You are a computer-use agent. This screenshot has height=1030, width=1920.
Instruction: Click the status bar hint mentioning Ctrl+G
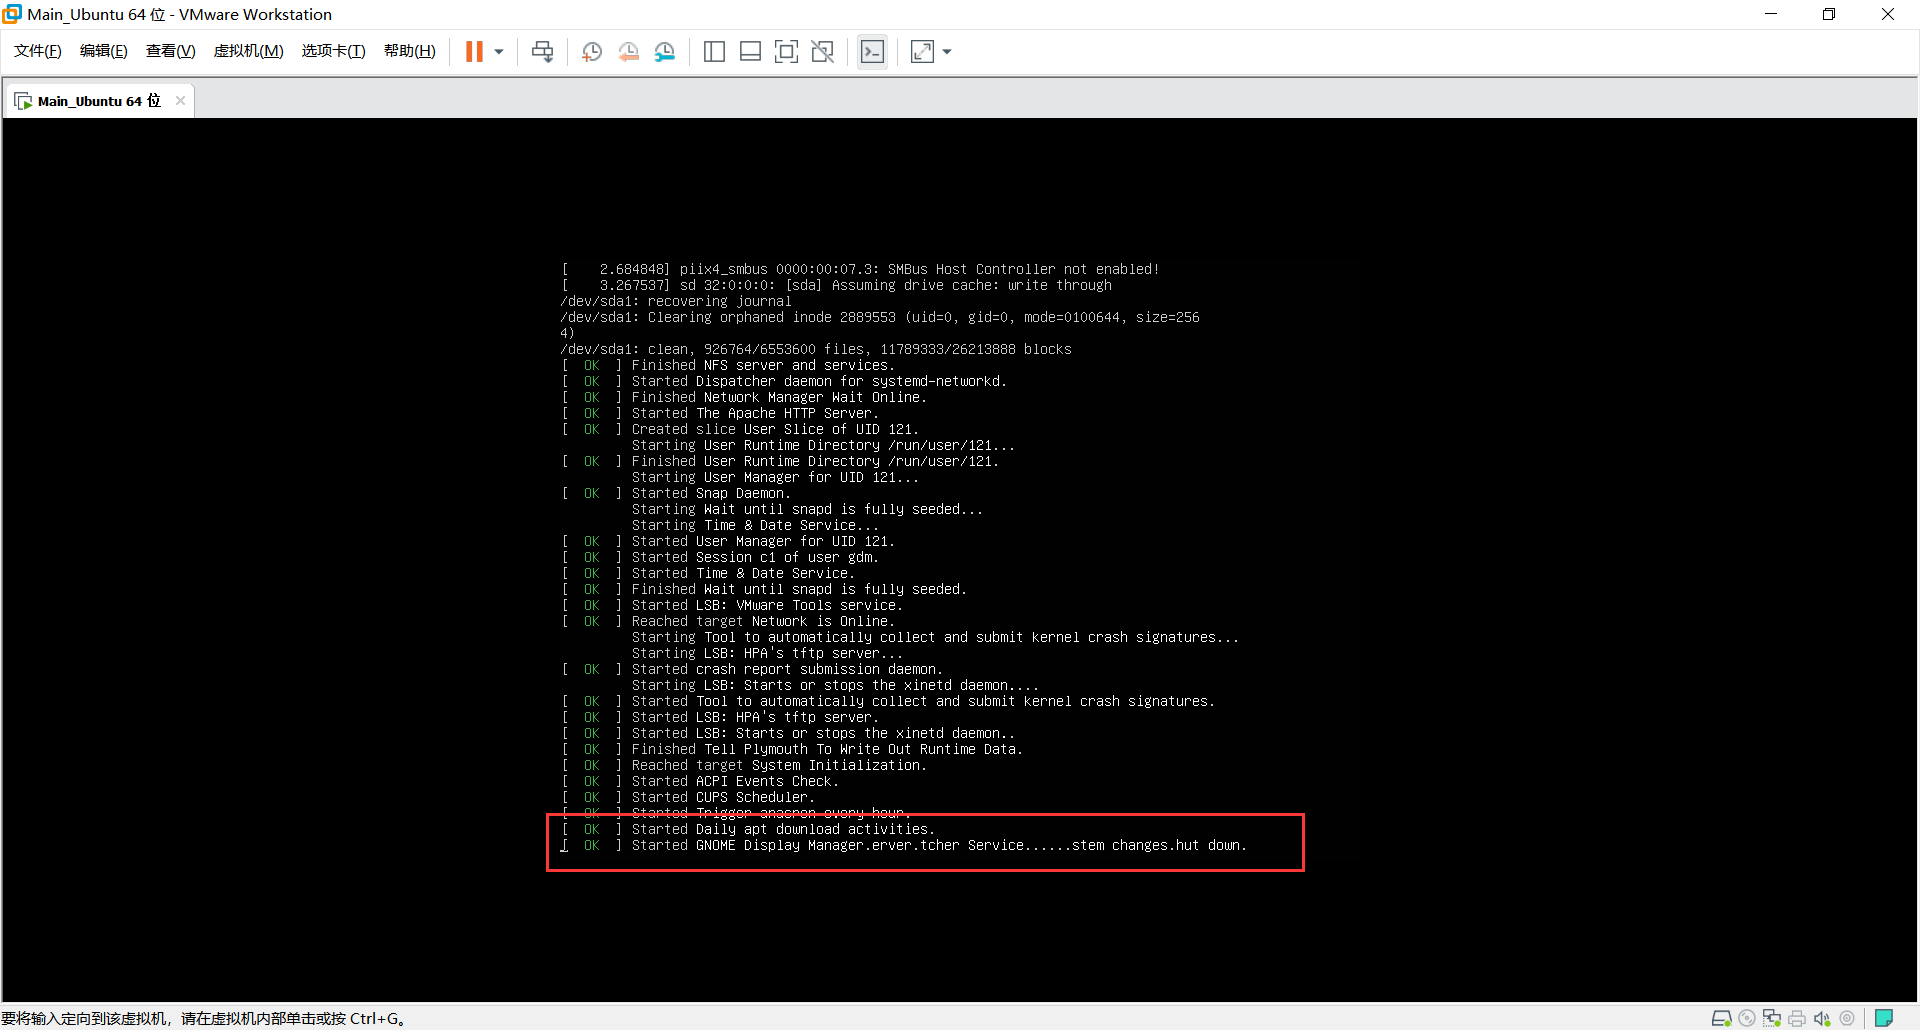coord(203,1018)
